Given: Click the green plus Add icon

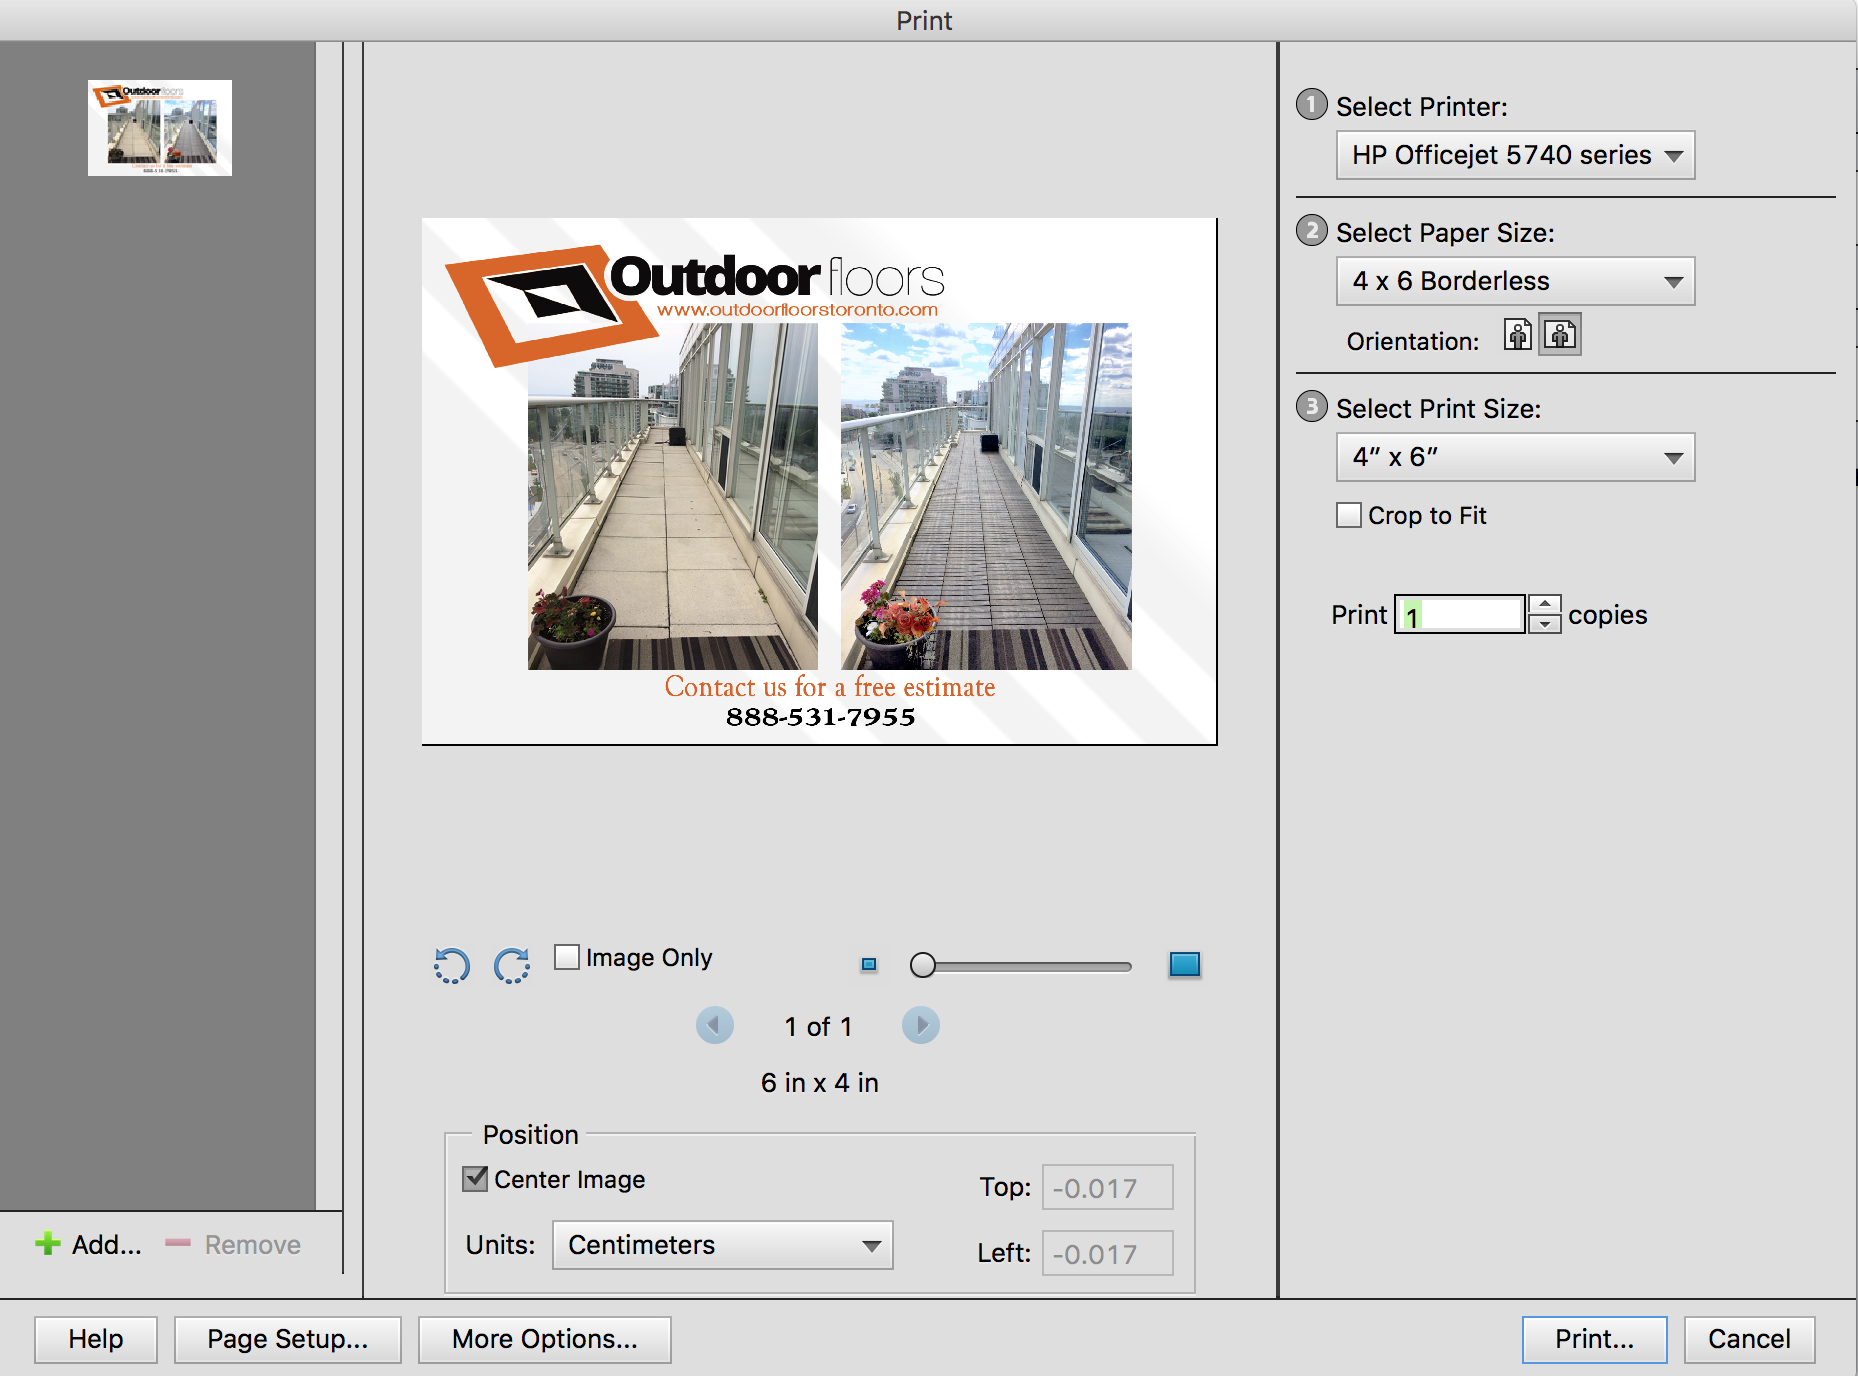Looking at the screenshot, I should [48, 1243].
